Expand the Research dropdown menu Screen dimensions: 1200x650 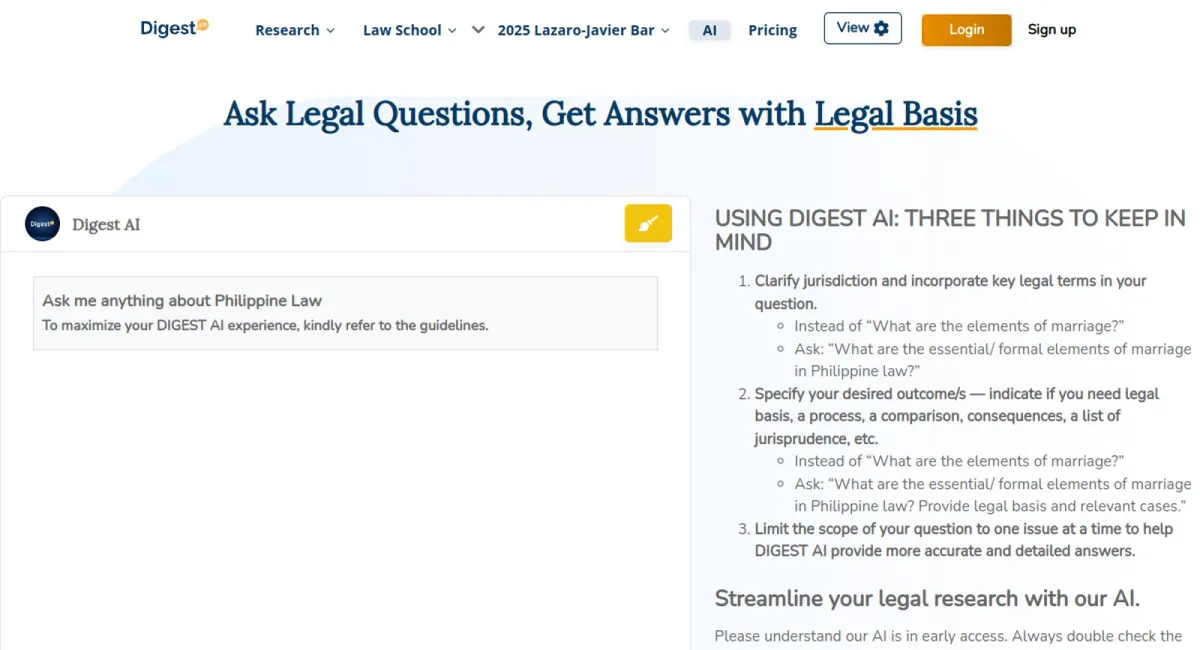click(295, 30)
